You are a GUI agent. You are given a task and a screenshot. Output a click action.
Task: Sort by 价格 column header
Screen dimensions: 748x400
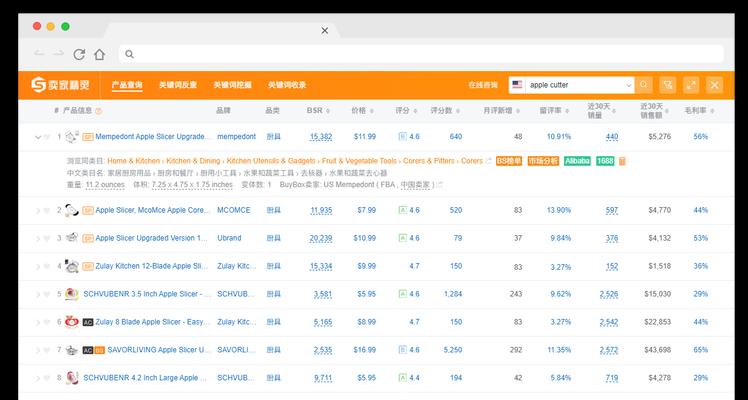[x=363, y=111]
